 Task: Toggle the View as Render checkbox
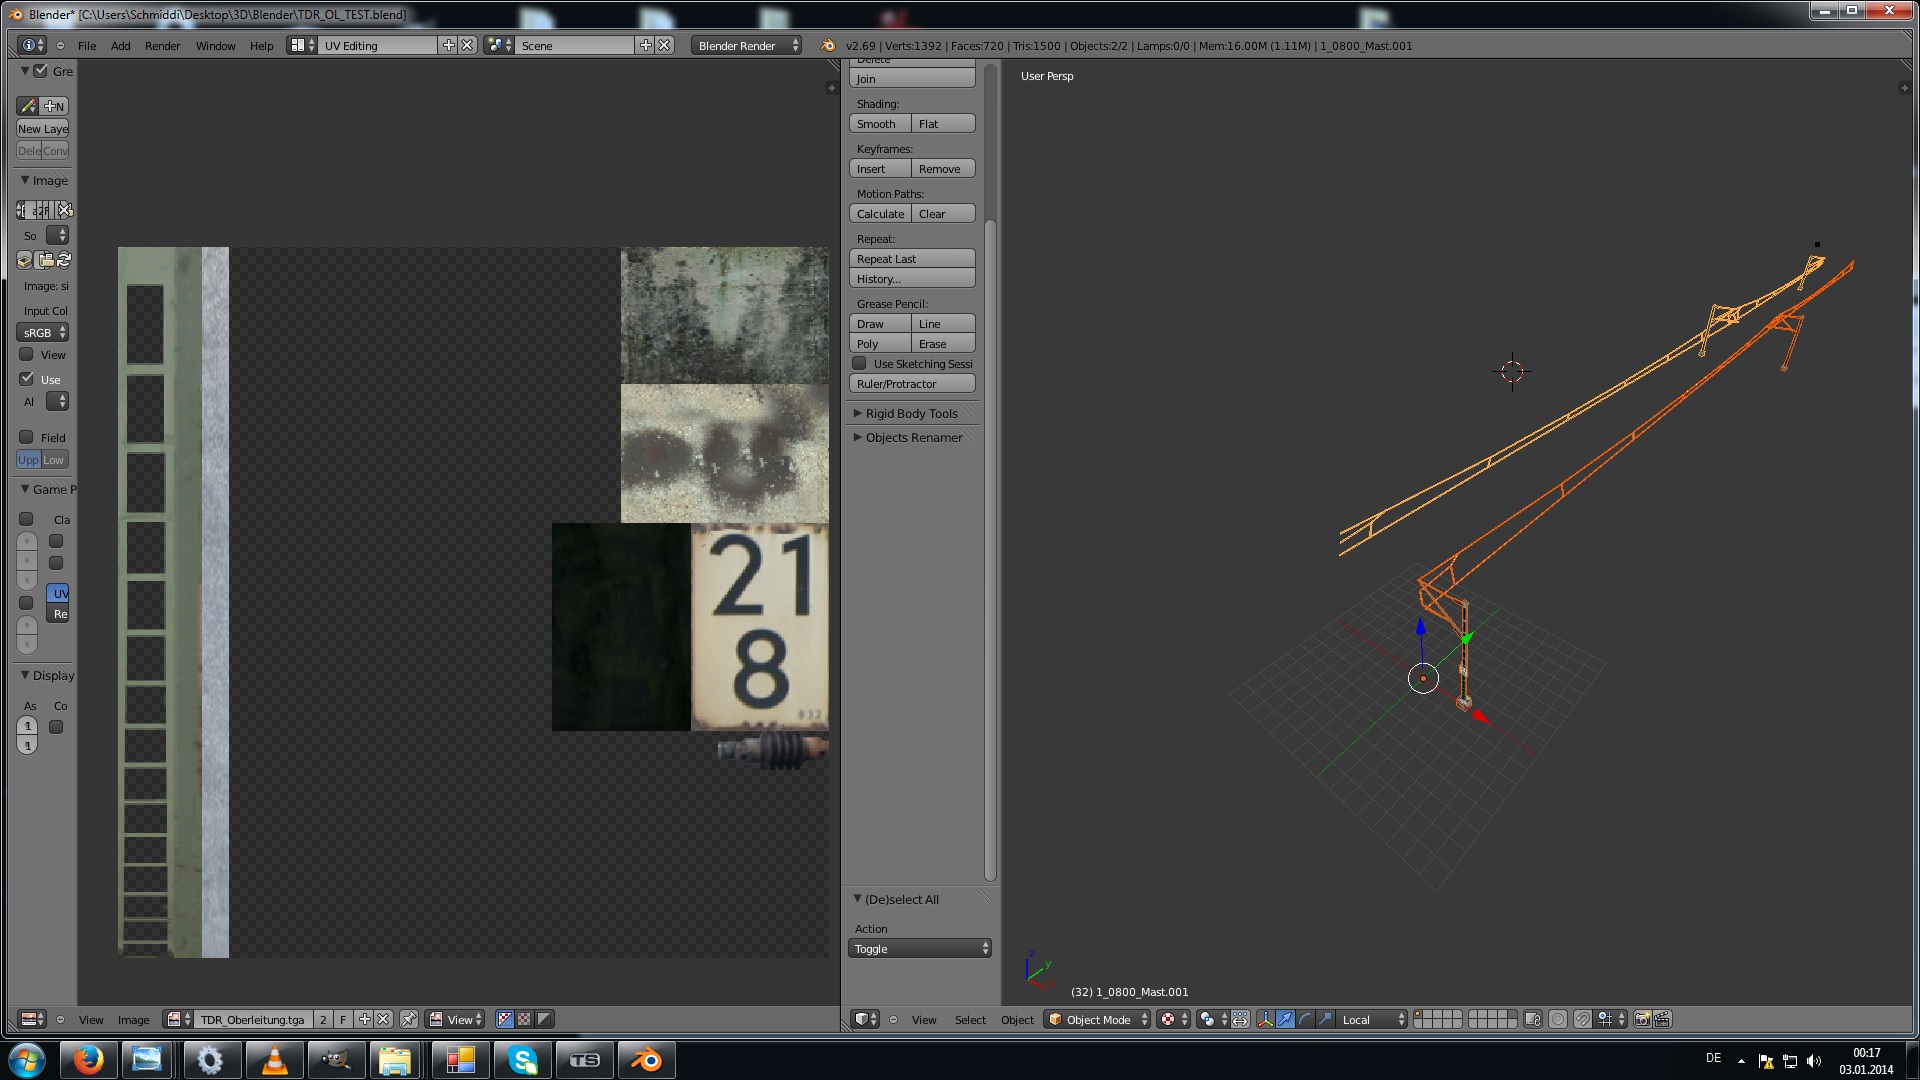tap(27, 355)
